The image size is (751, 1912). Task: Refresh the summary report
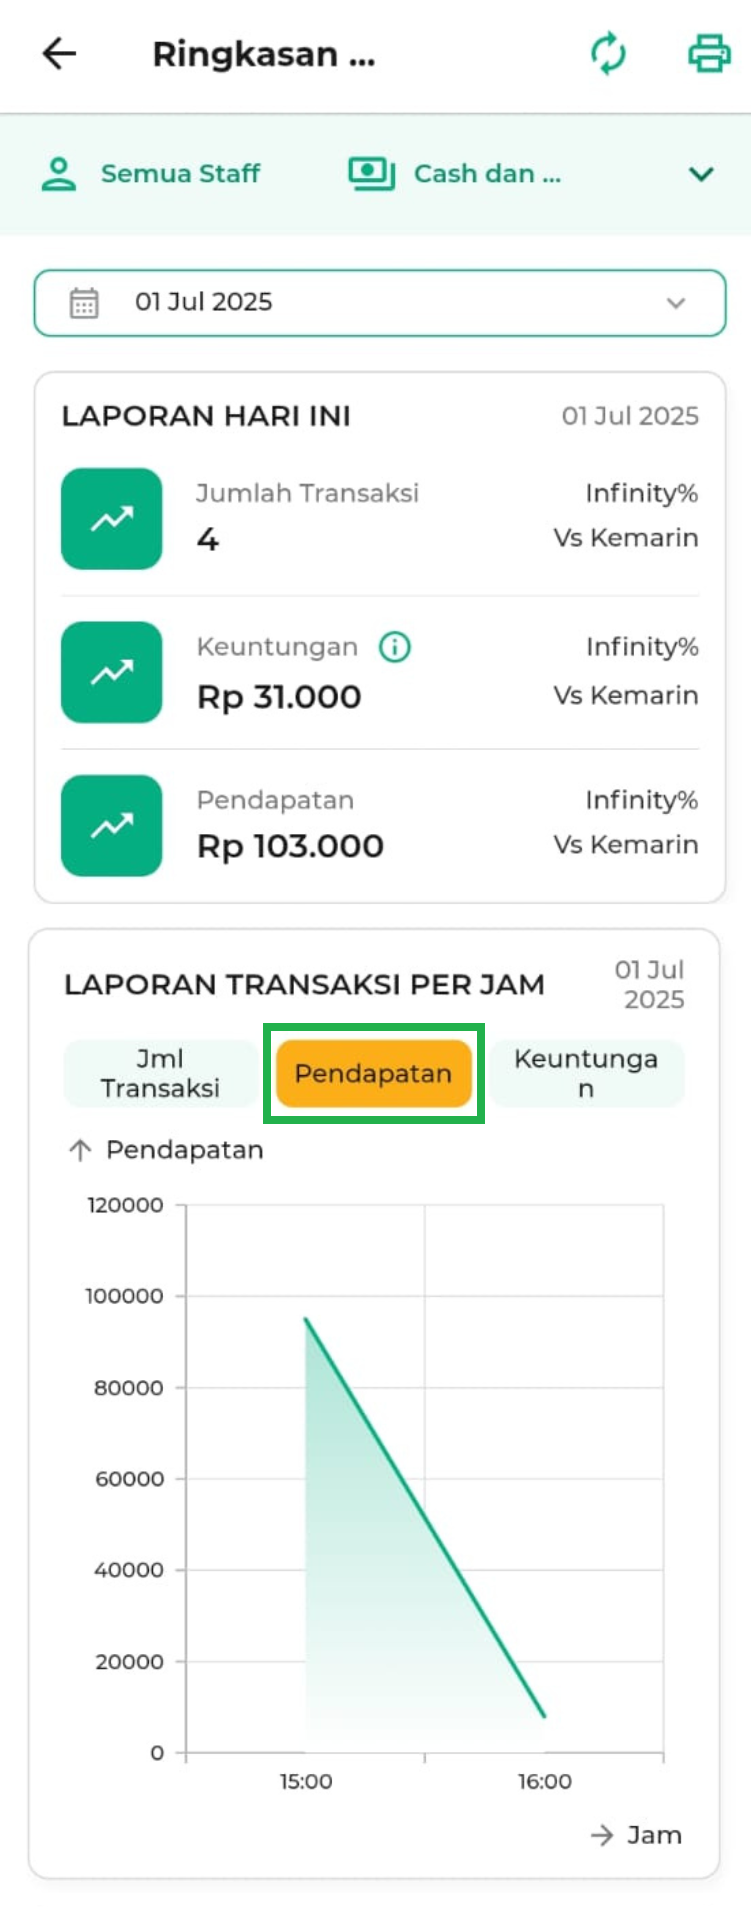tap(608, 54)
